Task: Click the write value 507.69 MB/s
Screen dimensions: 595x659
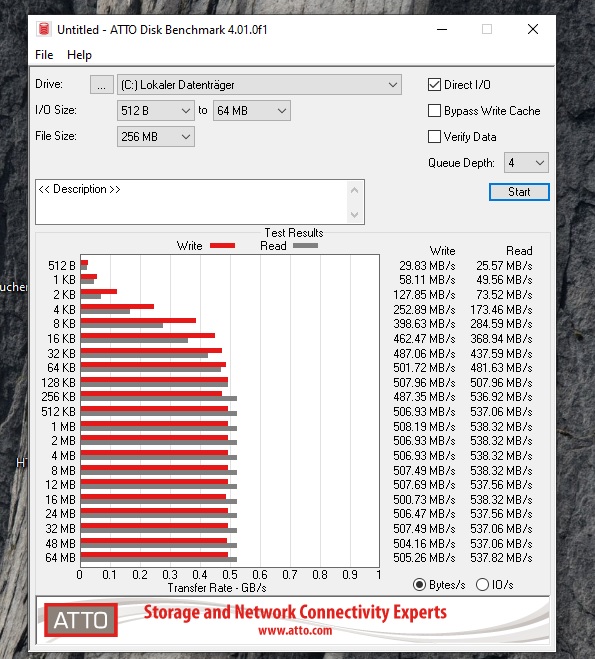Action: (x=424, y=485)
